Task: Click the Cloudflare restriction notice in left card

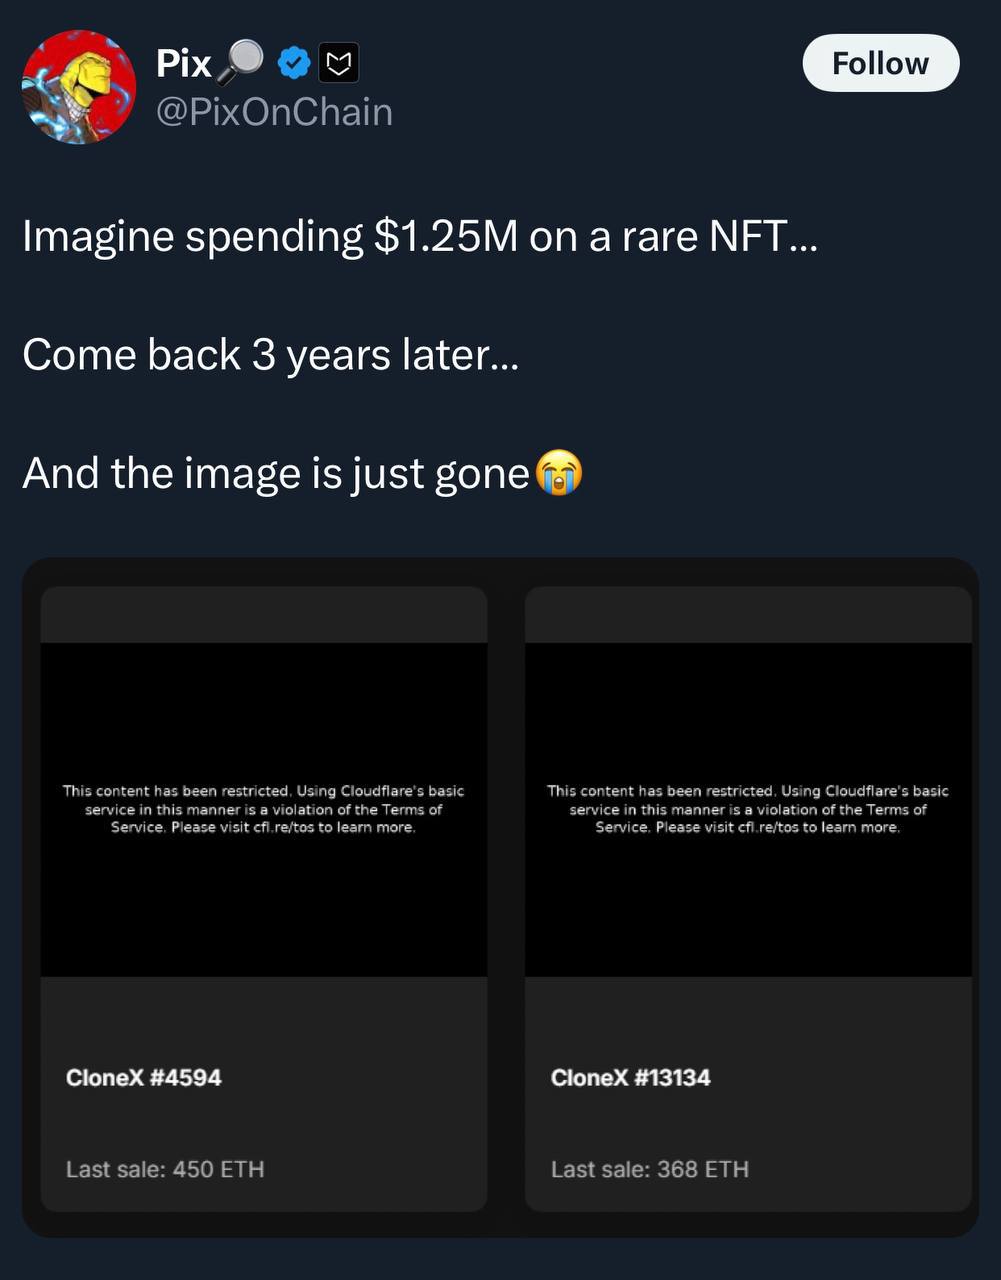Action: (264, 809)
